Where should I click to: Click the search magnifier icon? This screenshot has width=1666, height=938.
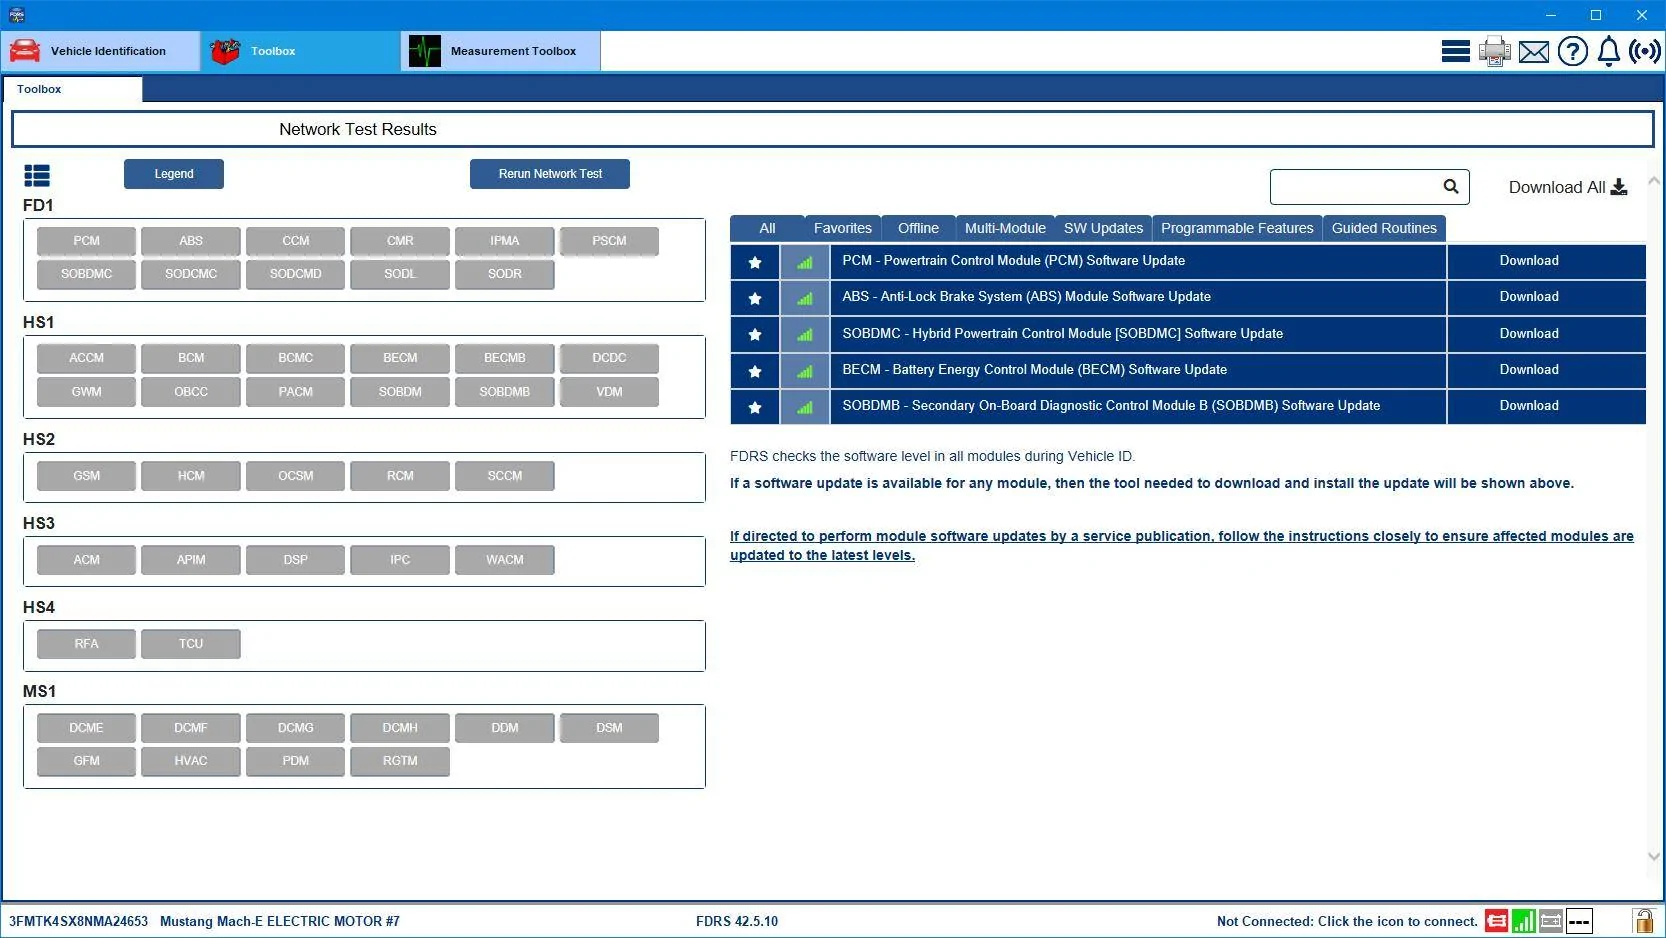1451,186
